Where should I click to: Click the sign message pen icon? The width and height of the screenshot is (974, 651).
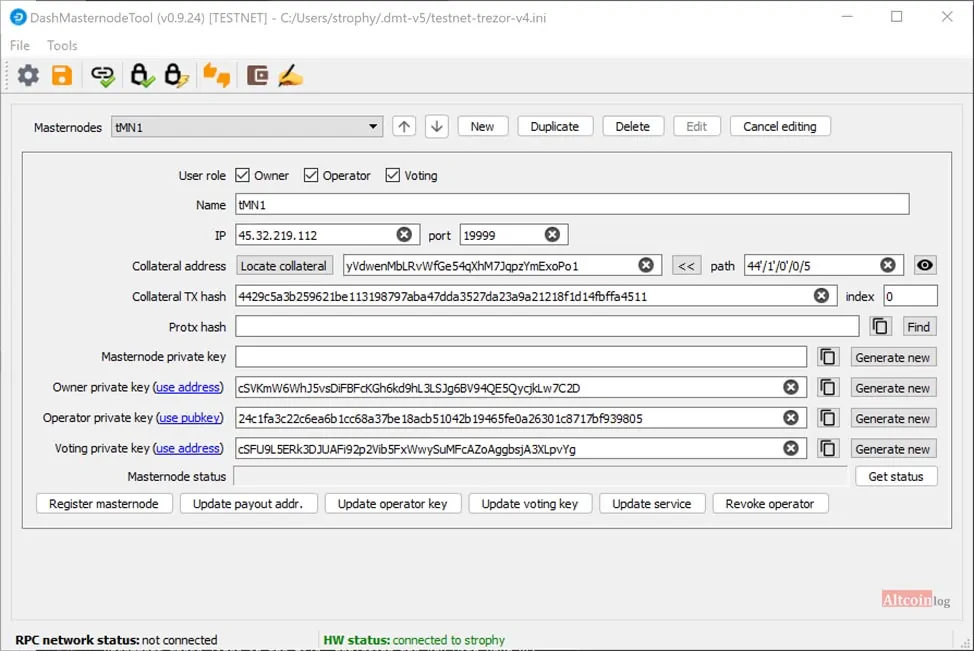pyautogui.click(x=290, y=76)
